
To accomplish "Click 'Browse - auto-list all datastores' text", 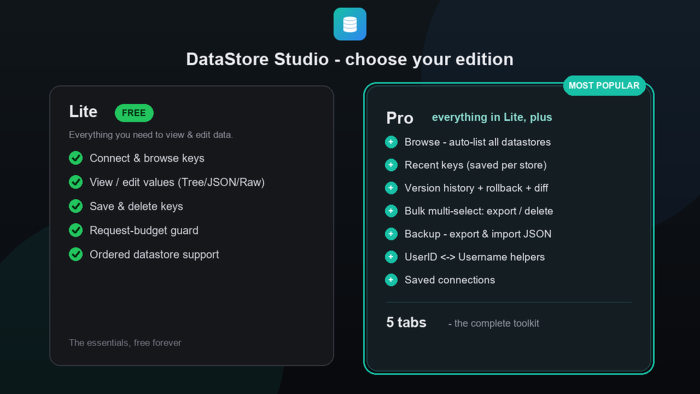I will pyautogui.click(x=478, y=142).
